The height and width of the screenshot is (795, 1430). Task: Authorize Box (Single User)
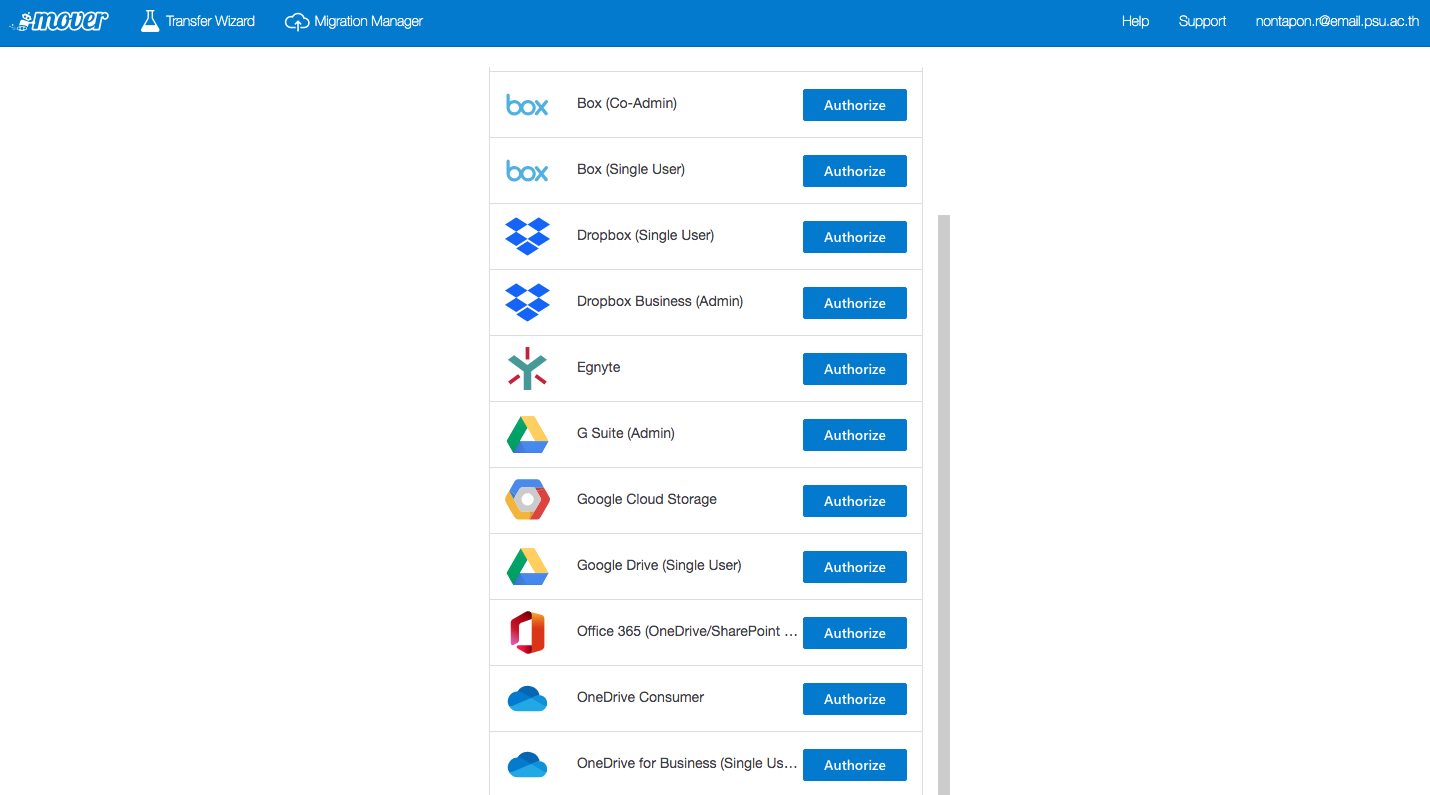855,171
